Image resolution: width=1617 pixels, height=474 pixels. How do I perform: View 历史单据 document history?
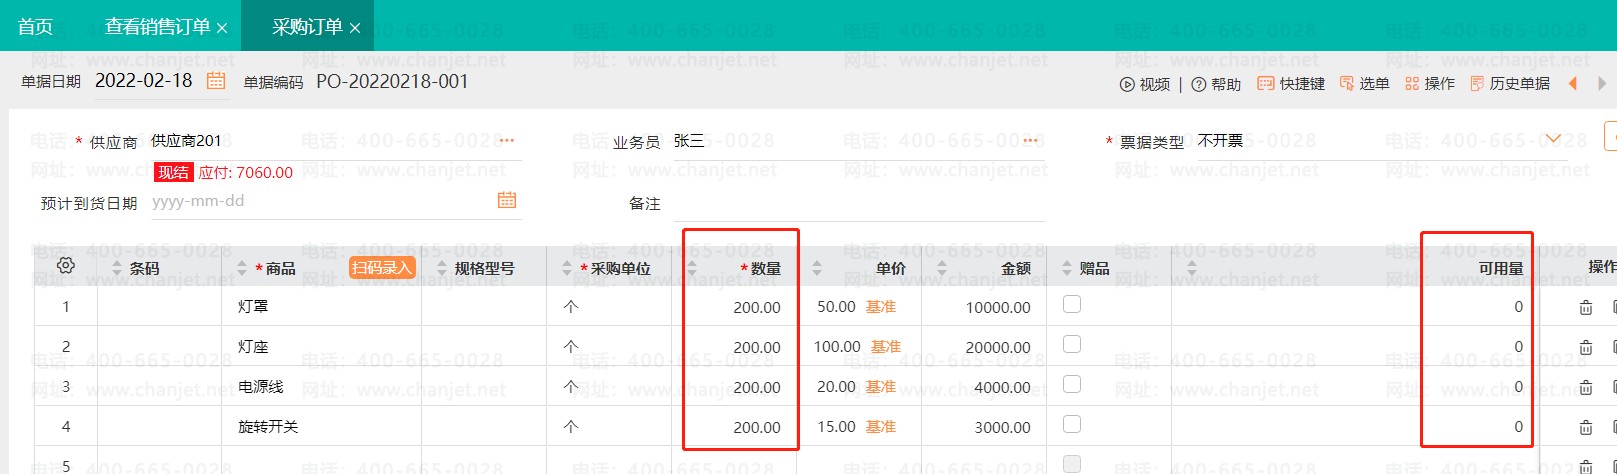tap(1510, 84)
